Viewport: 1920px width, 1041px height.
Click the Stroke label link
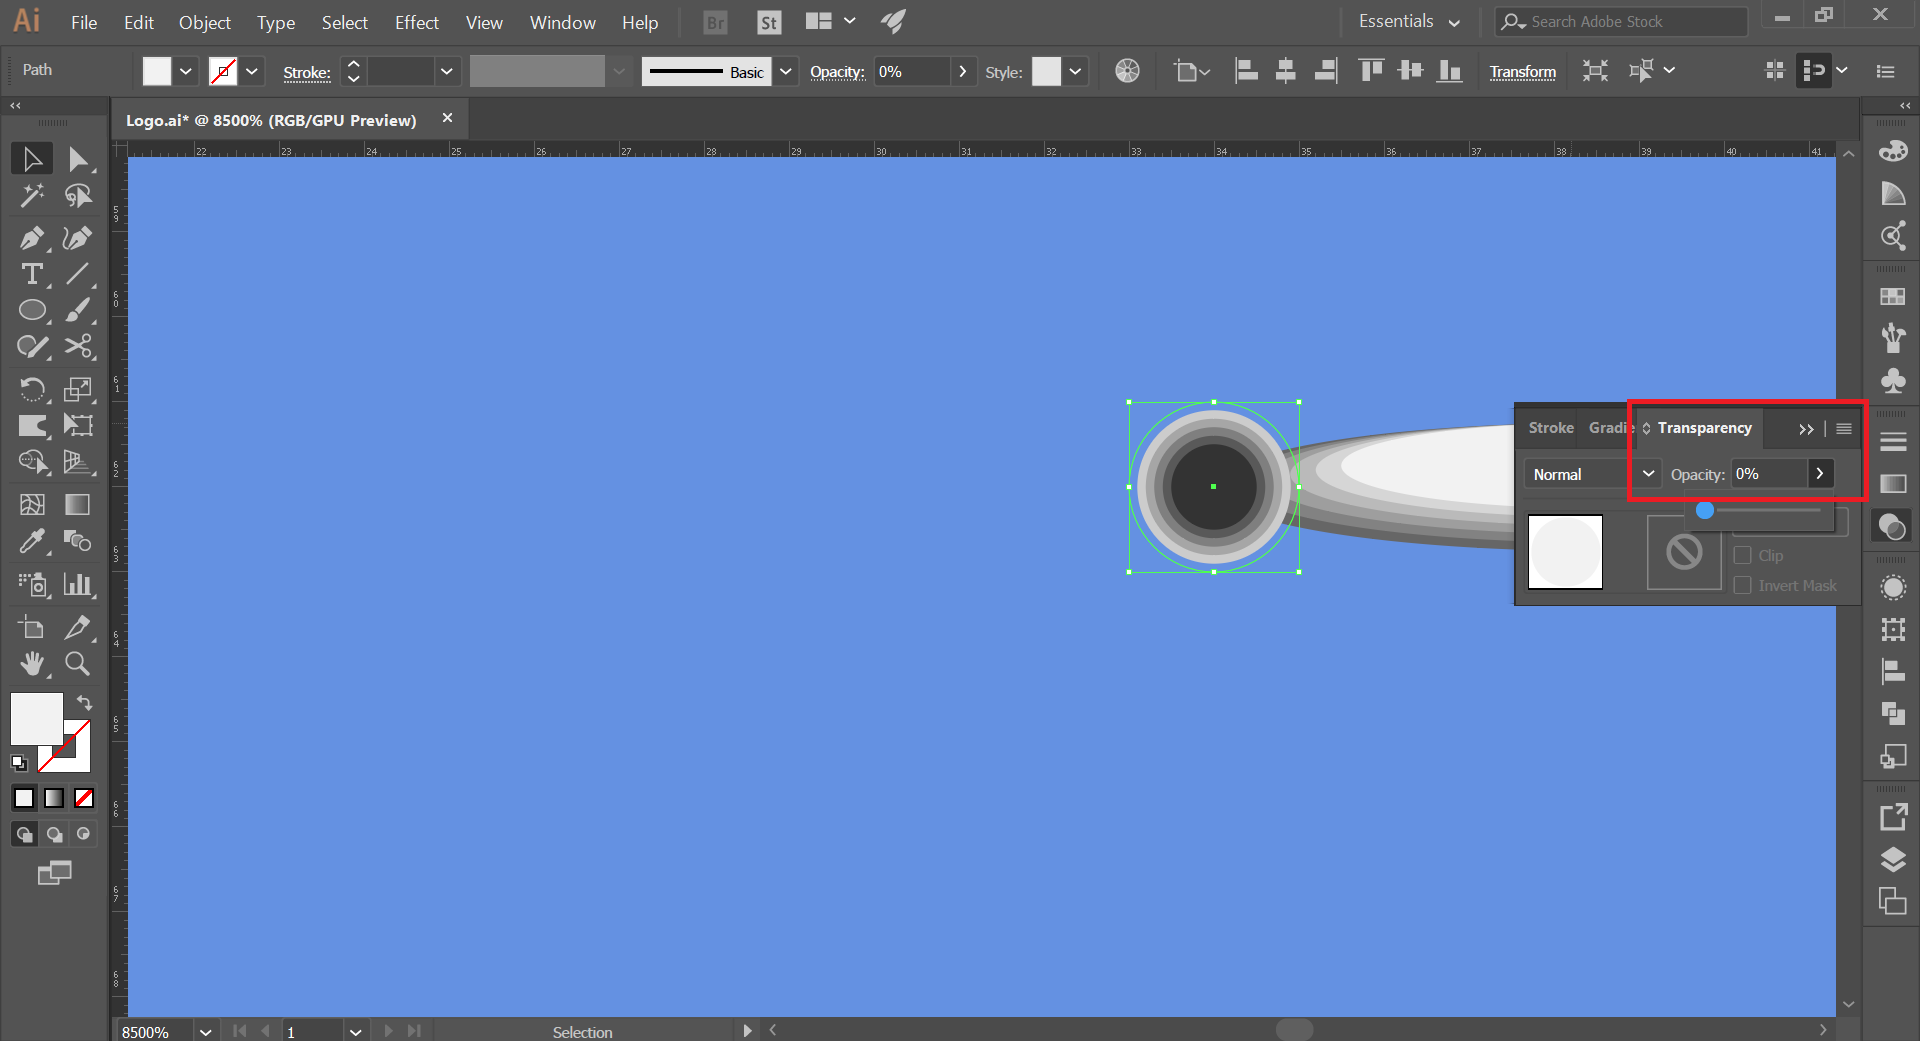[307, 72]
